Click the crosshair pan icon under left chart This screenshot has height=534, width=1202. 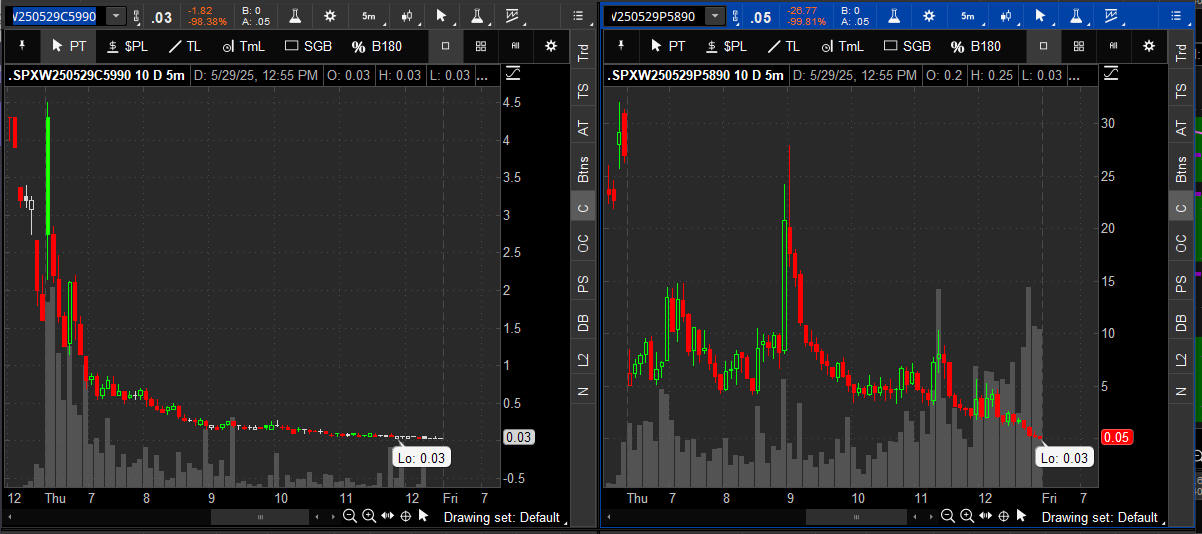(x=405, y=516)
